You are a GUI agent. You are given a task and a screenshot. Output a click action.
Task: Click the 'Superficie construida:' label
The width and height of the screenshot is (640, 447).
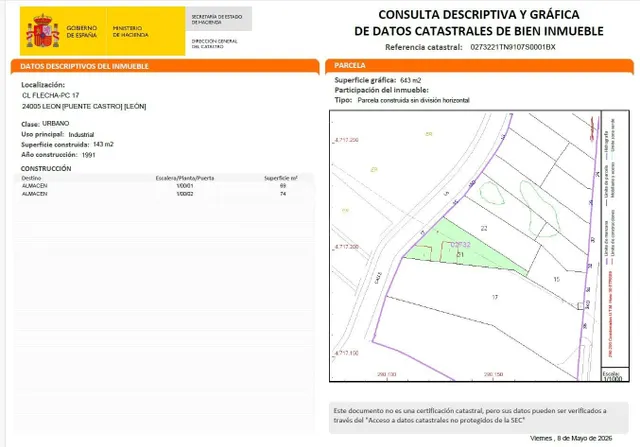point(55,145)
